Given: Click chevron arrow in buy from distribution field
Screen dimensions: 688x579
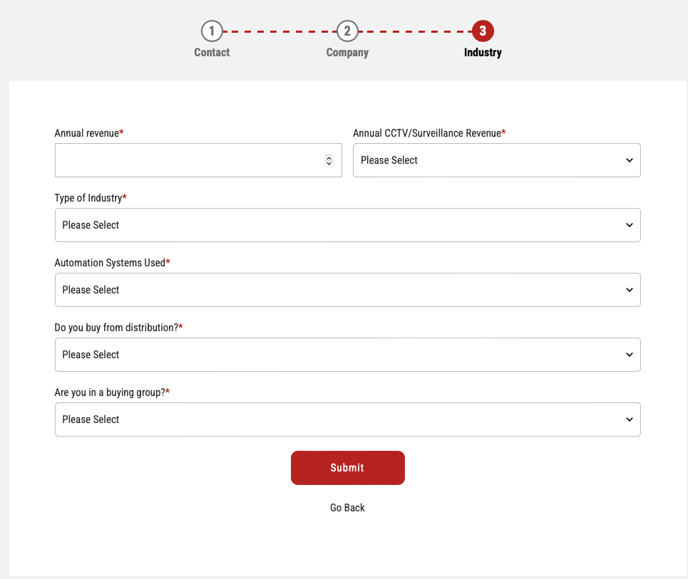Looking at the screenshot, I should [629, 355].
